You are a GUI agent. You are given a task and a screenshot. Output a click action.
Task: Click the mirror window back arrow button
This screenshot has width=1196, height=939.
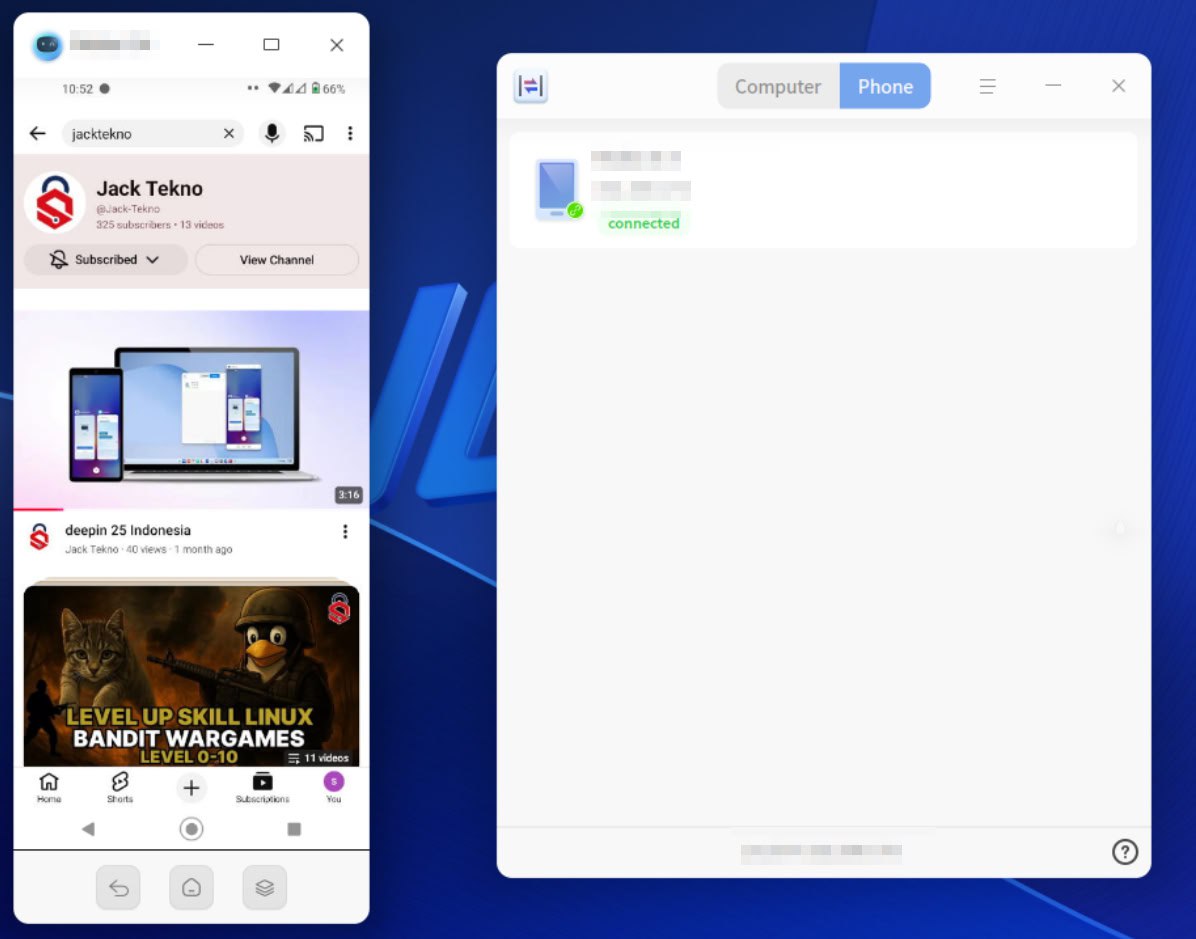tap(118, 887)
